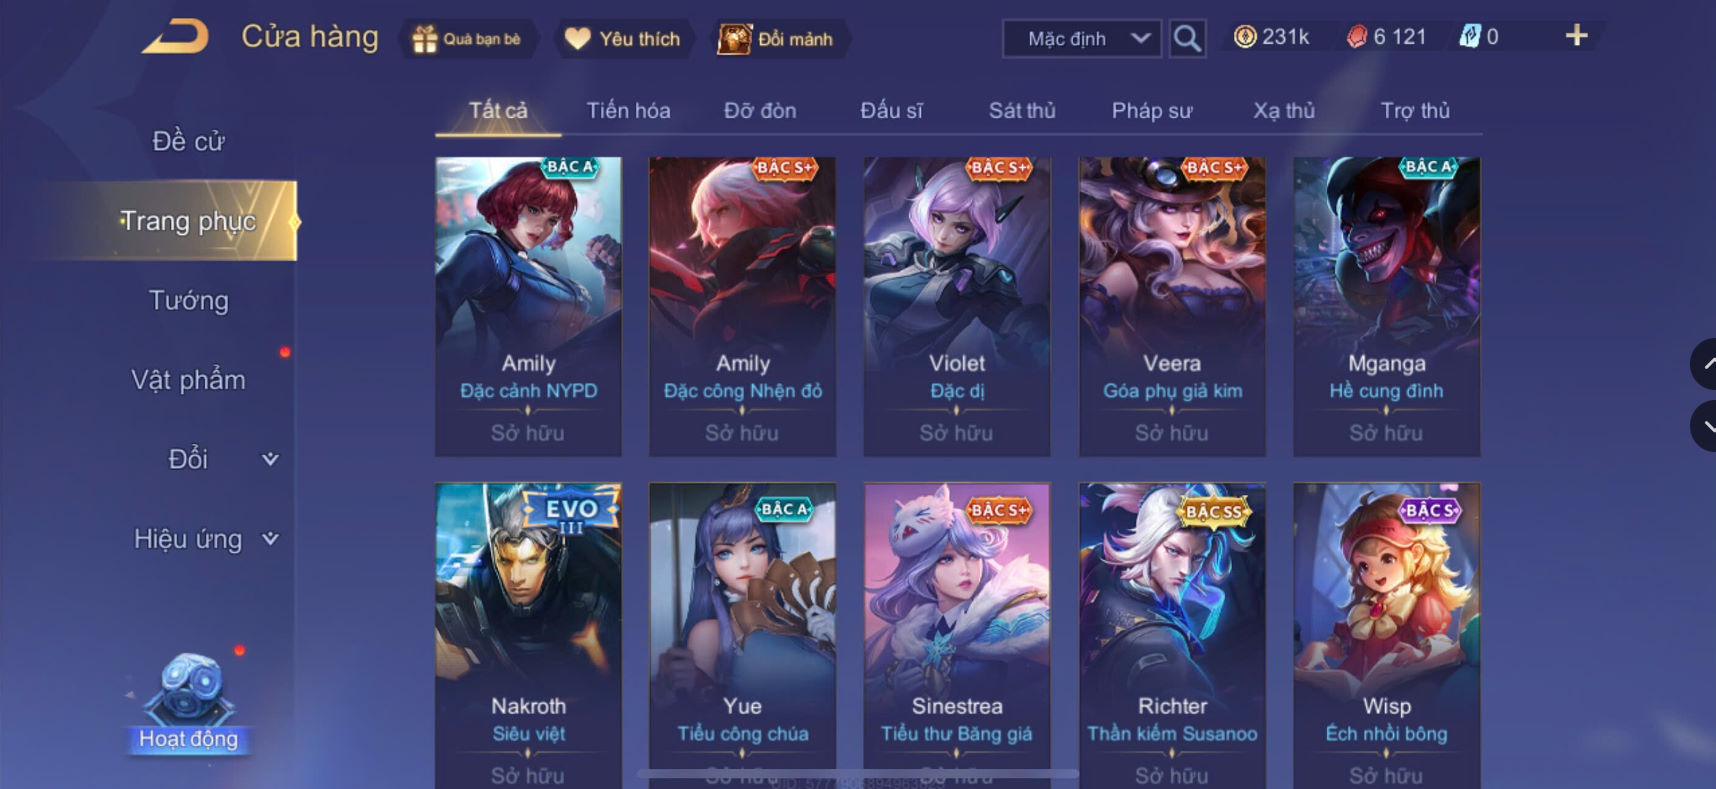1716x789 pixels.
Task: Tap the red ruby currency icon
Action: click(x=1356, y=37)
